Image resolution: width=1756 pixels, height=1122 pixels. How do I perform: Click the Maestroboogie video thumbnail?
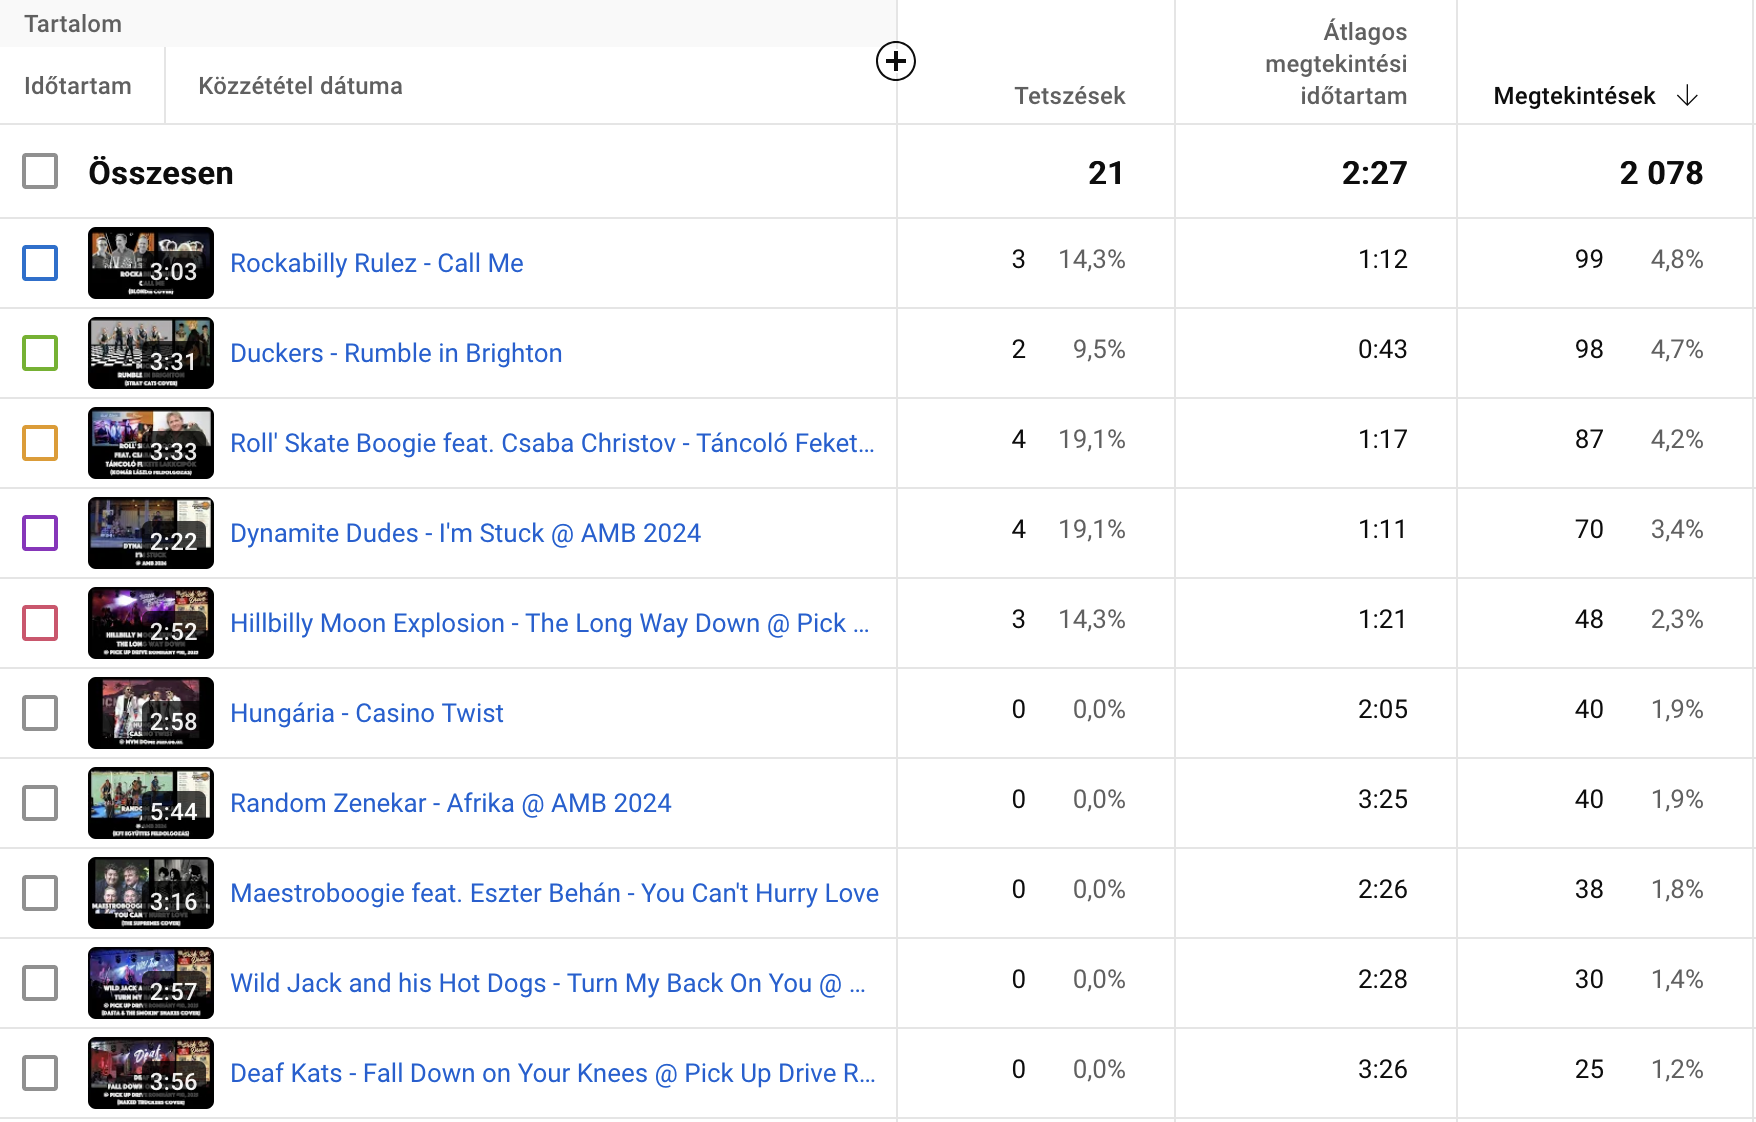tap(151, 893)
